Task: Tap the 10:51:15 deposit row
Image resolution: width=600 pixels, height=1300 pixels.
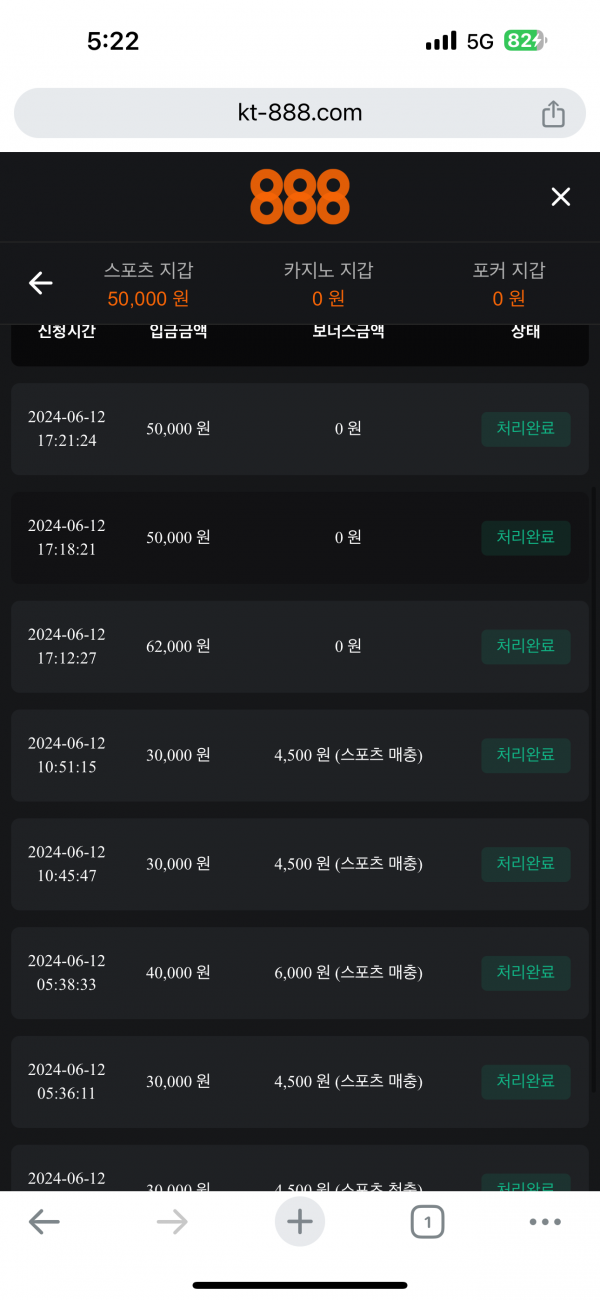Action: 300,755
